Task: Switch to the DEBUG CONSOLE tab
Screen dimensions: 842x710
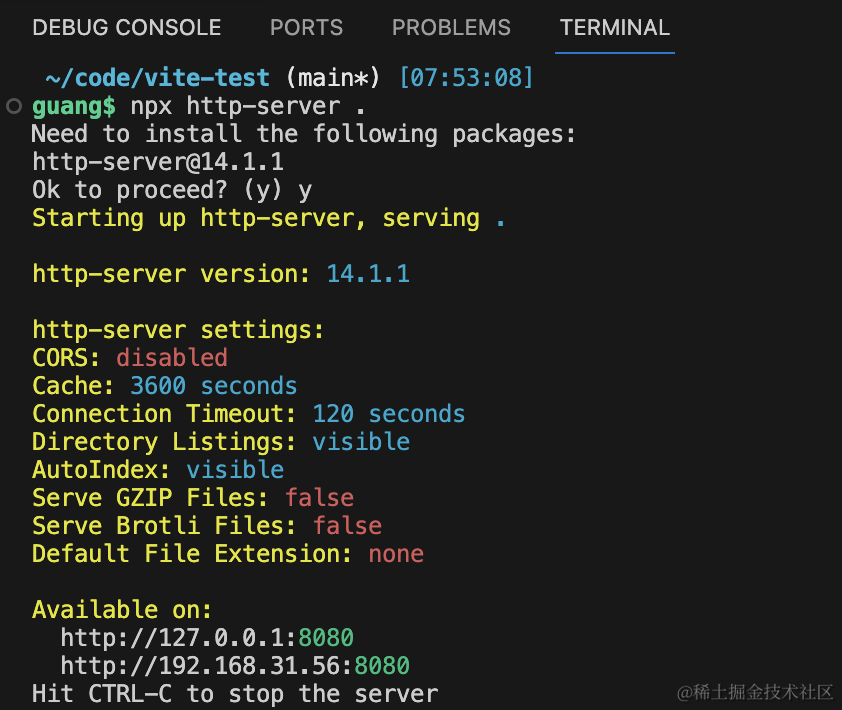Action: point(126,28)
